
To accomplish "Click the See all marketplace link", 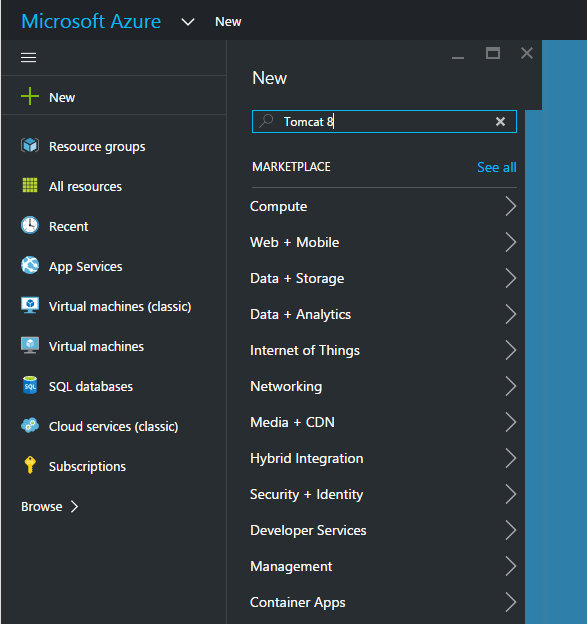I will [497, 167].
